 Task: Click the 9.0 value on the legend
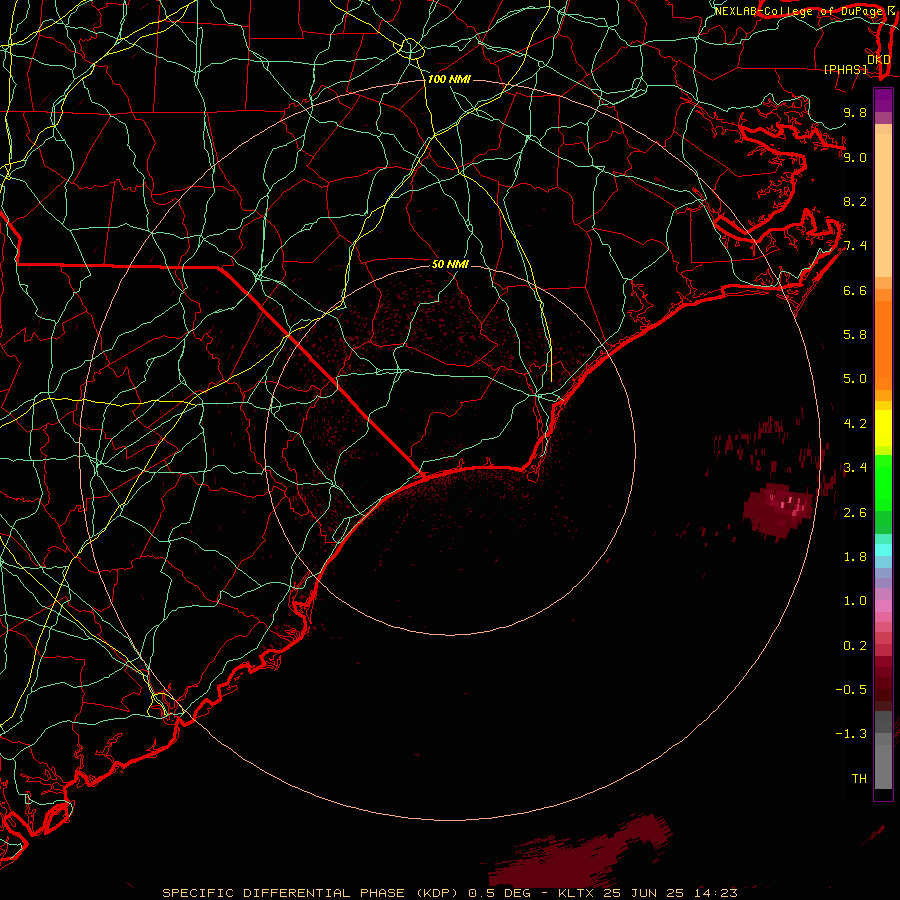(855, 157)
